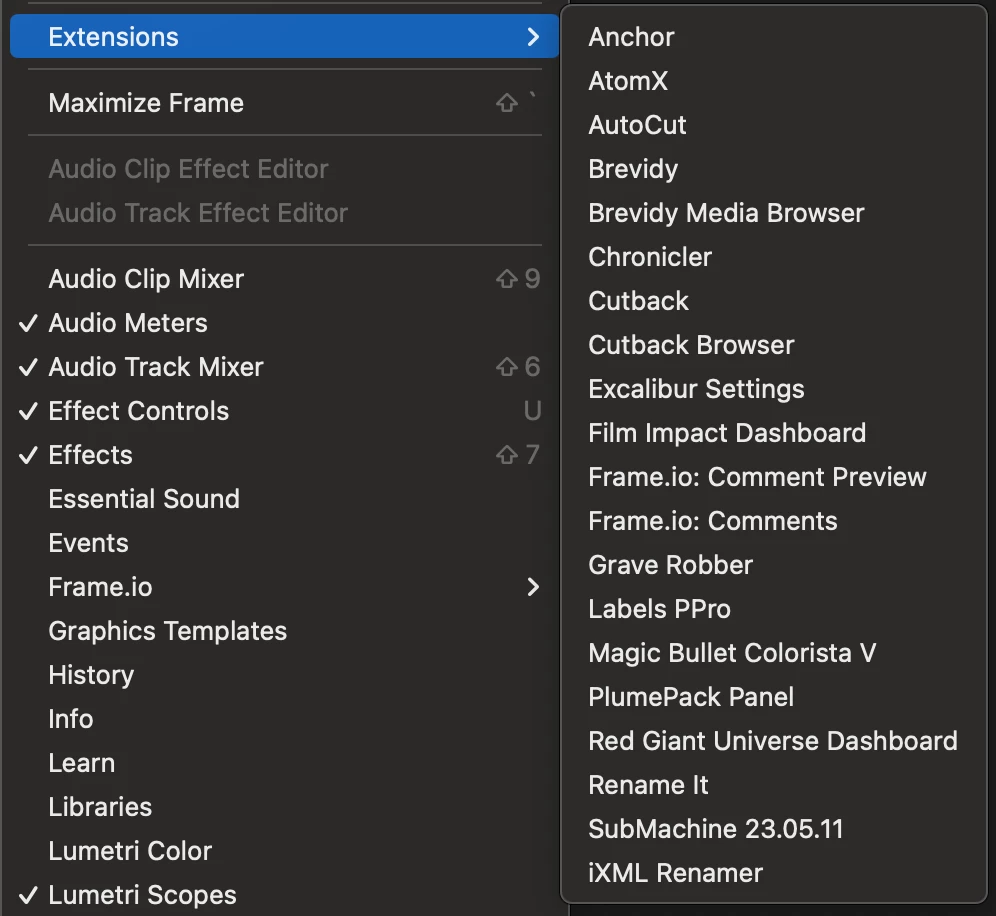Toggle off Effect Controls panel

point(285,411)
